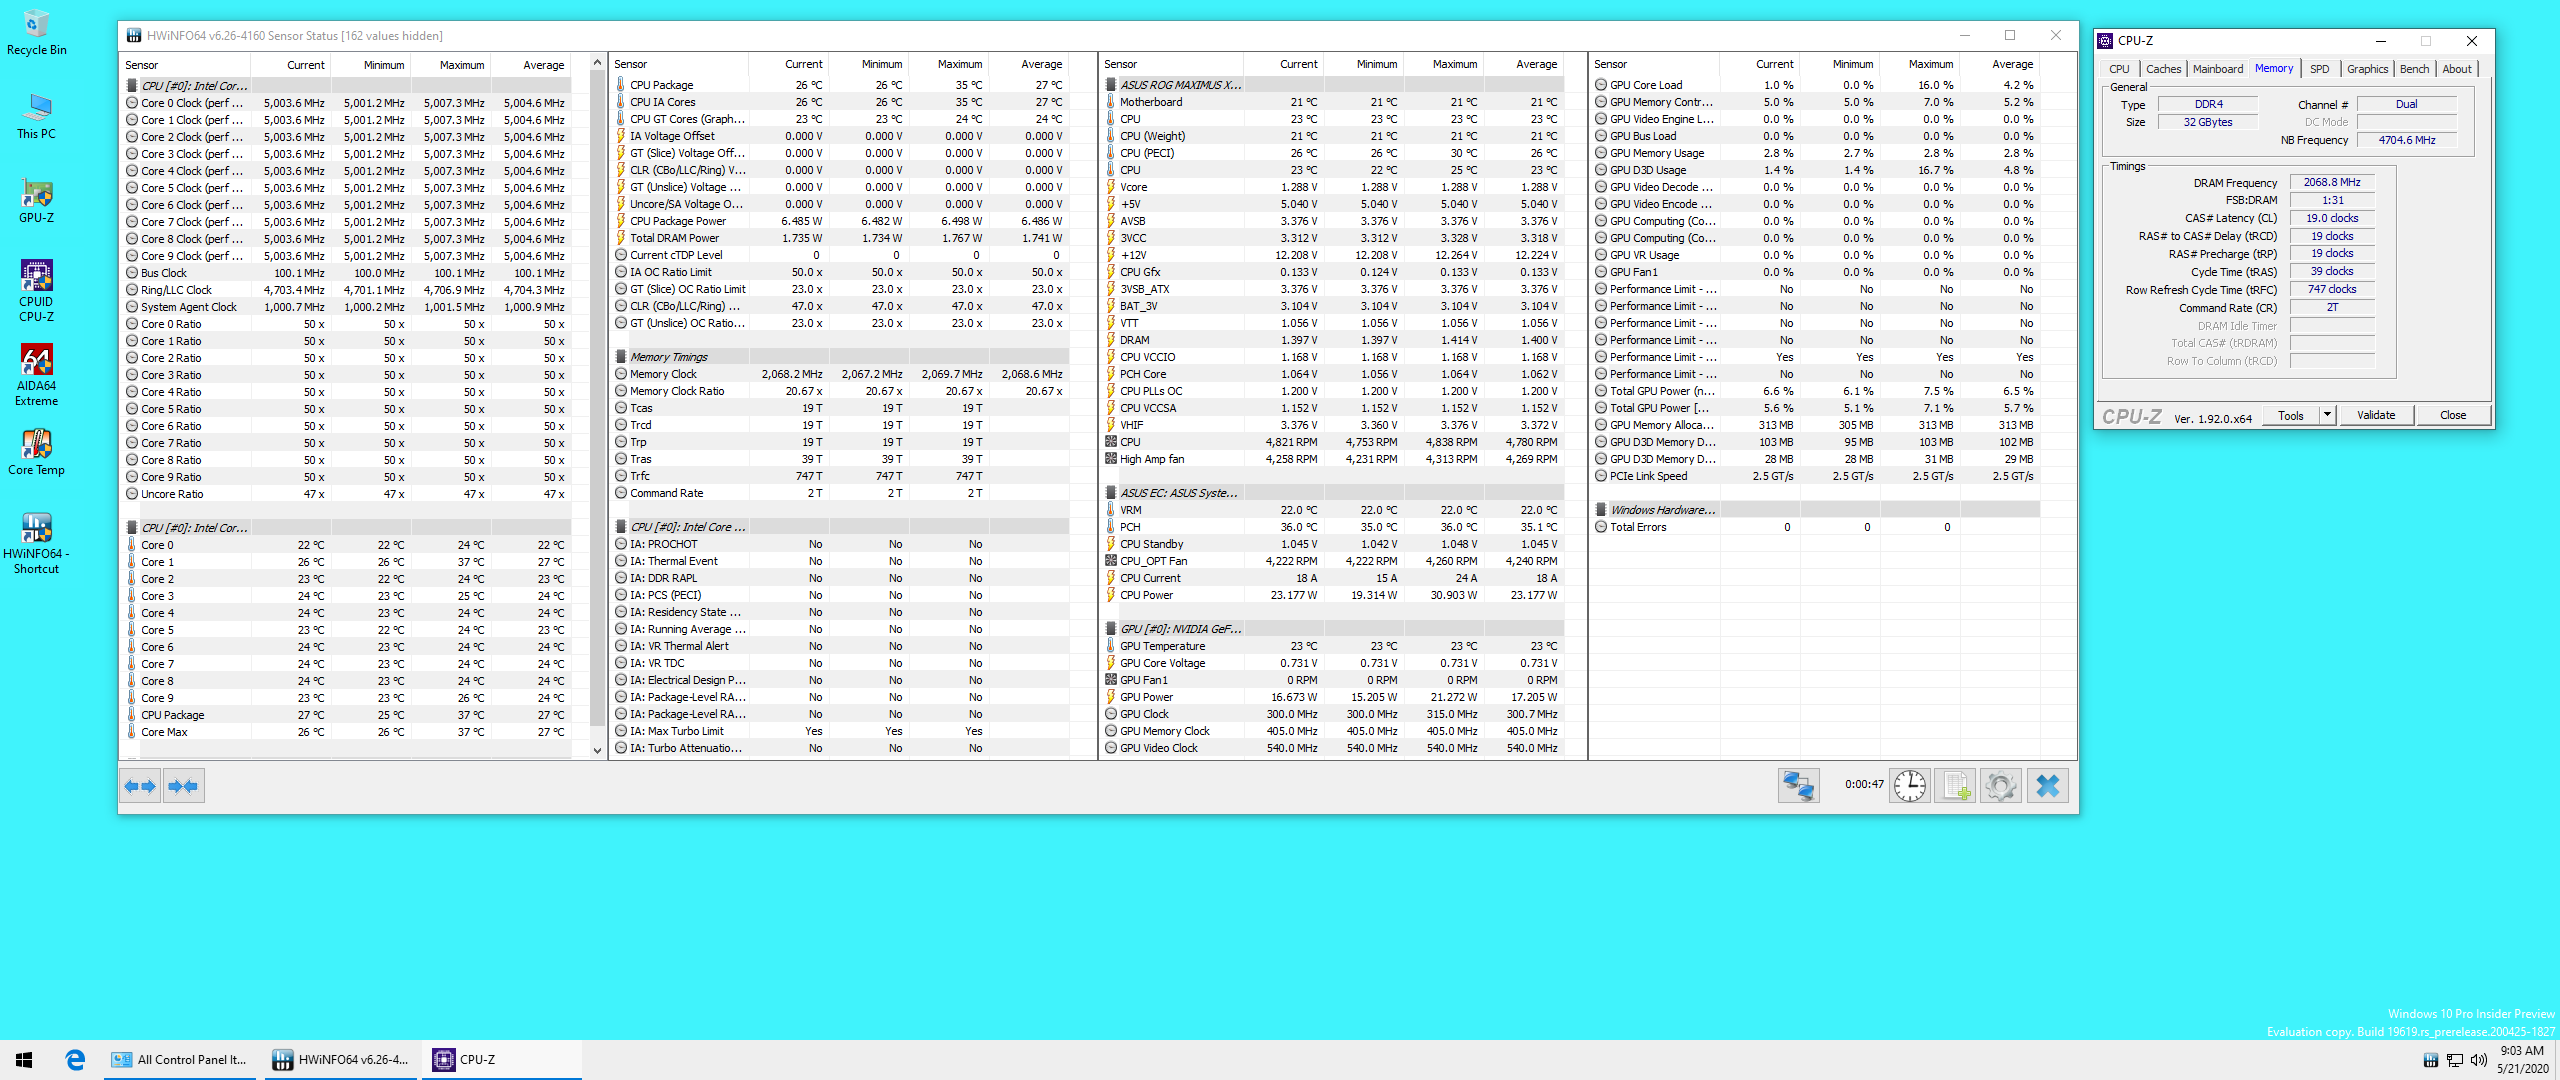Open Microsoft Edge from the taskbar
Viewport: 2560px width, 1080px height.
[75, 1060]
